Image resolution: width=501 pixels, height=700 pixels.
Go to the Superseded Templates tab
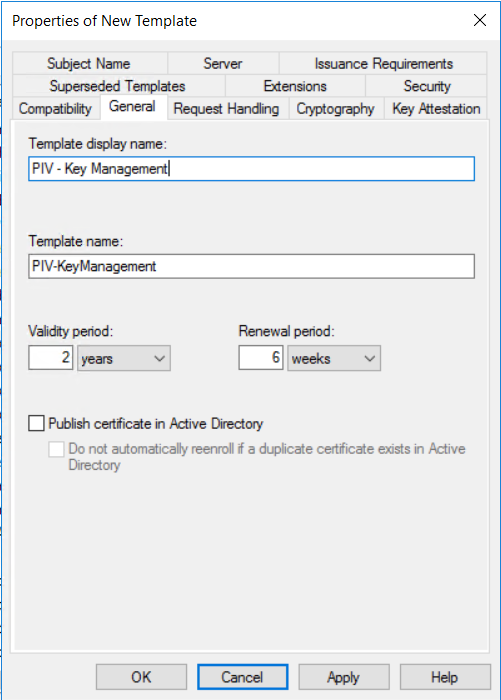(x=118, y=86)
